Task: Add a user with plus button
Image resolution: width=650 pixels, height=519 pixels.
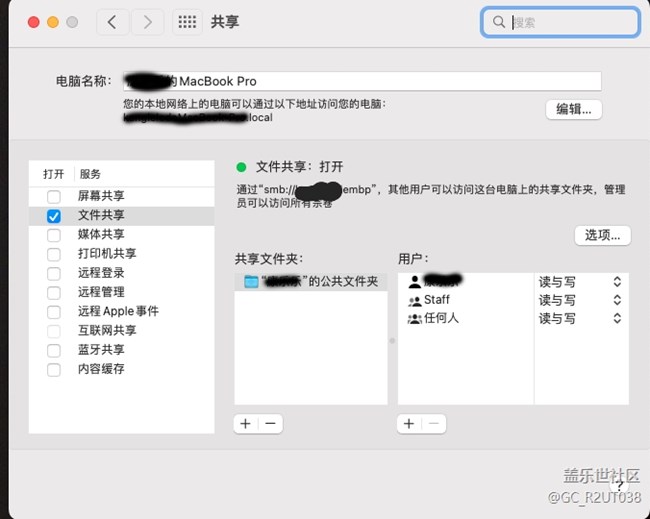Action: pyautogui.click(x=409, y=424)
